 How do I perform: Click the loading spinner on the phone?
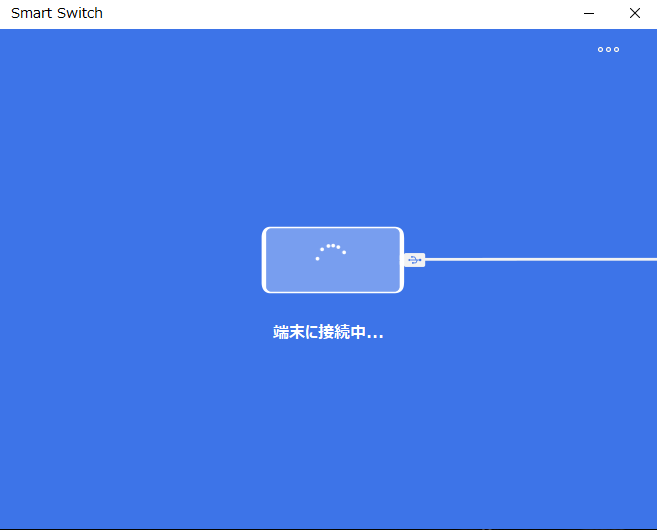tap(331, 252)
